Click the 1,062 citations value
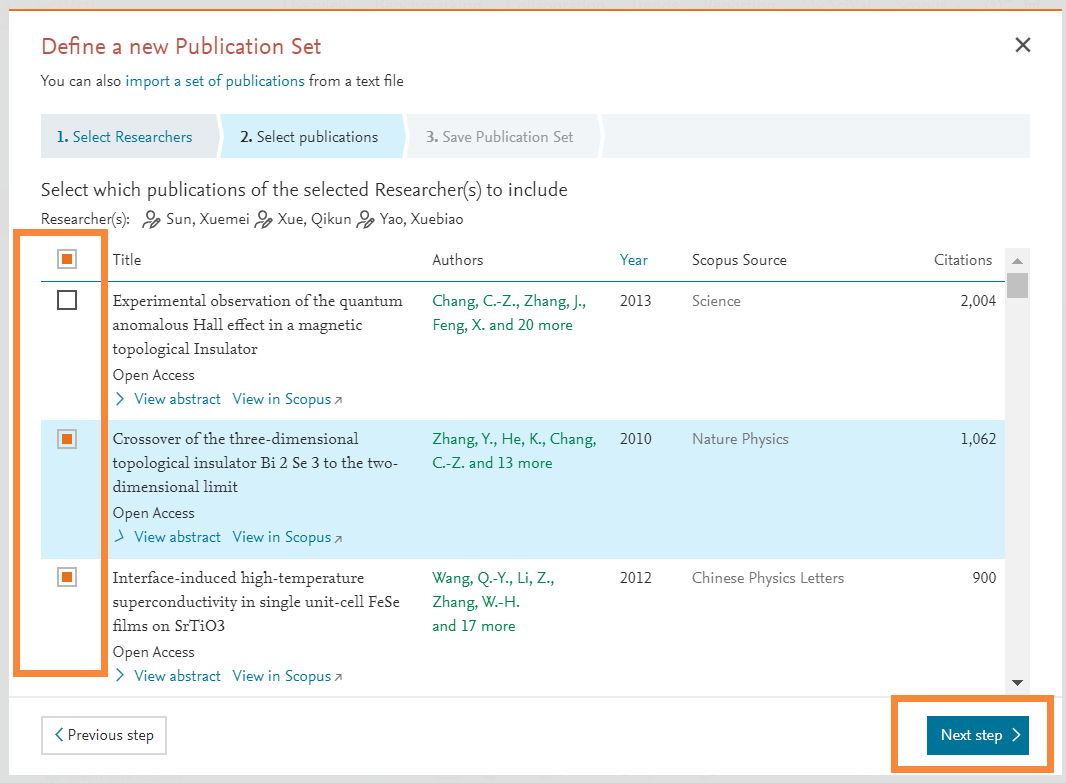 tap(978, 439)
